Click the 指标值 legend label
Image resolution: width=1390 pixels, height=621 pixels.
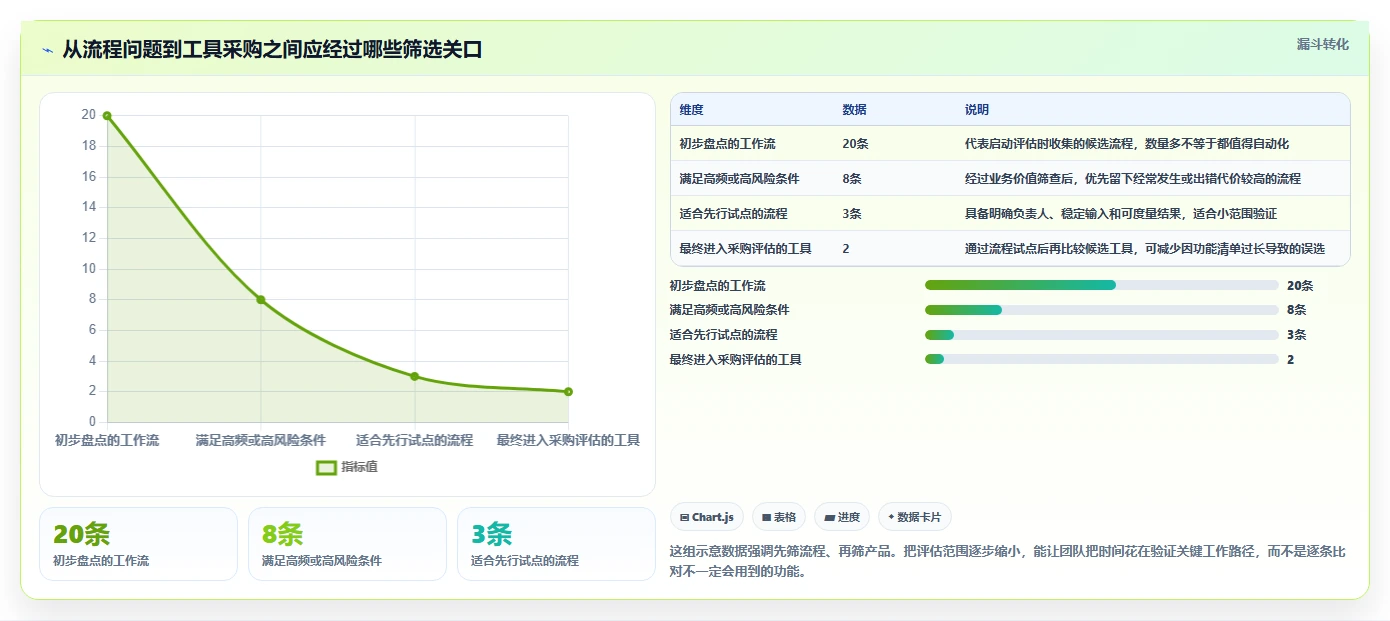(x=359, y=467)
